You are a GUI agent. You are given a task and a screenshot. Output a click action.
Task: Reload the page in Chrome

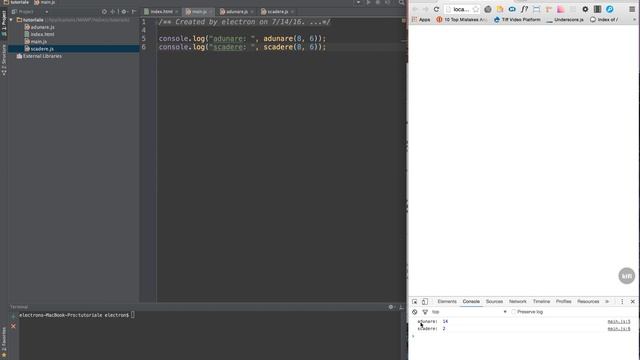tap(436, 9)
